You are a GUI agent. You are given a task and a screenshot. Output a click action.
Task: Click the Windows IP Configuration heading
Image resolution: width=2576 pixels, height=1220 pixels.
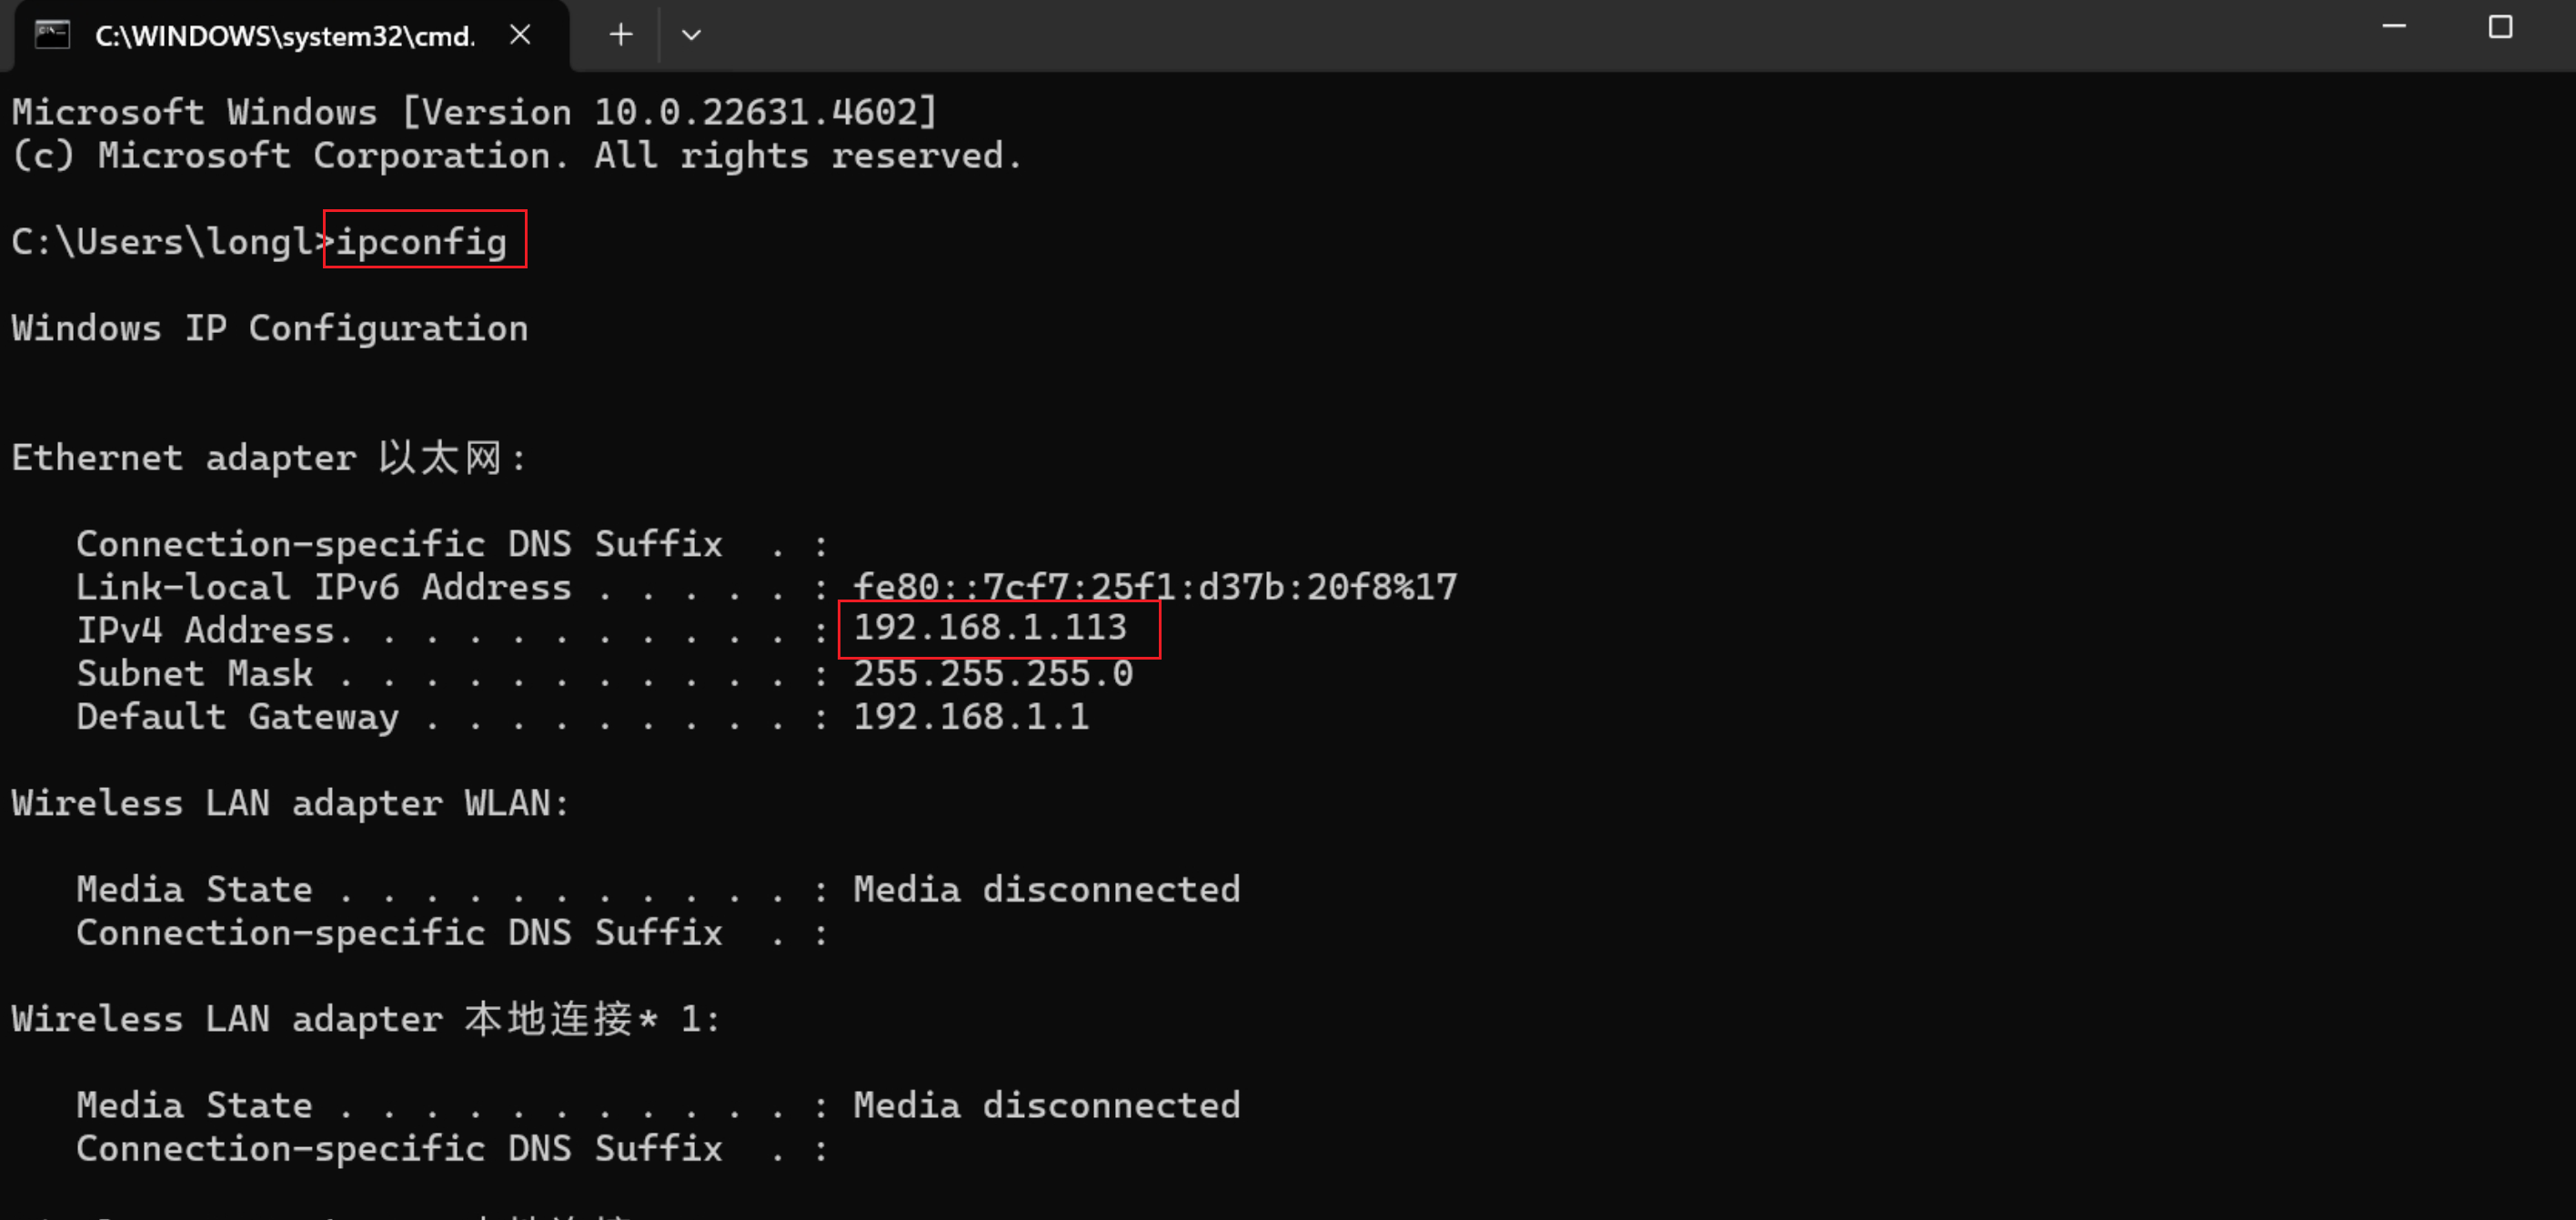coord(270,328)
